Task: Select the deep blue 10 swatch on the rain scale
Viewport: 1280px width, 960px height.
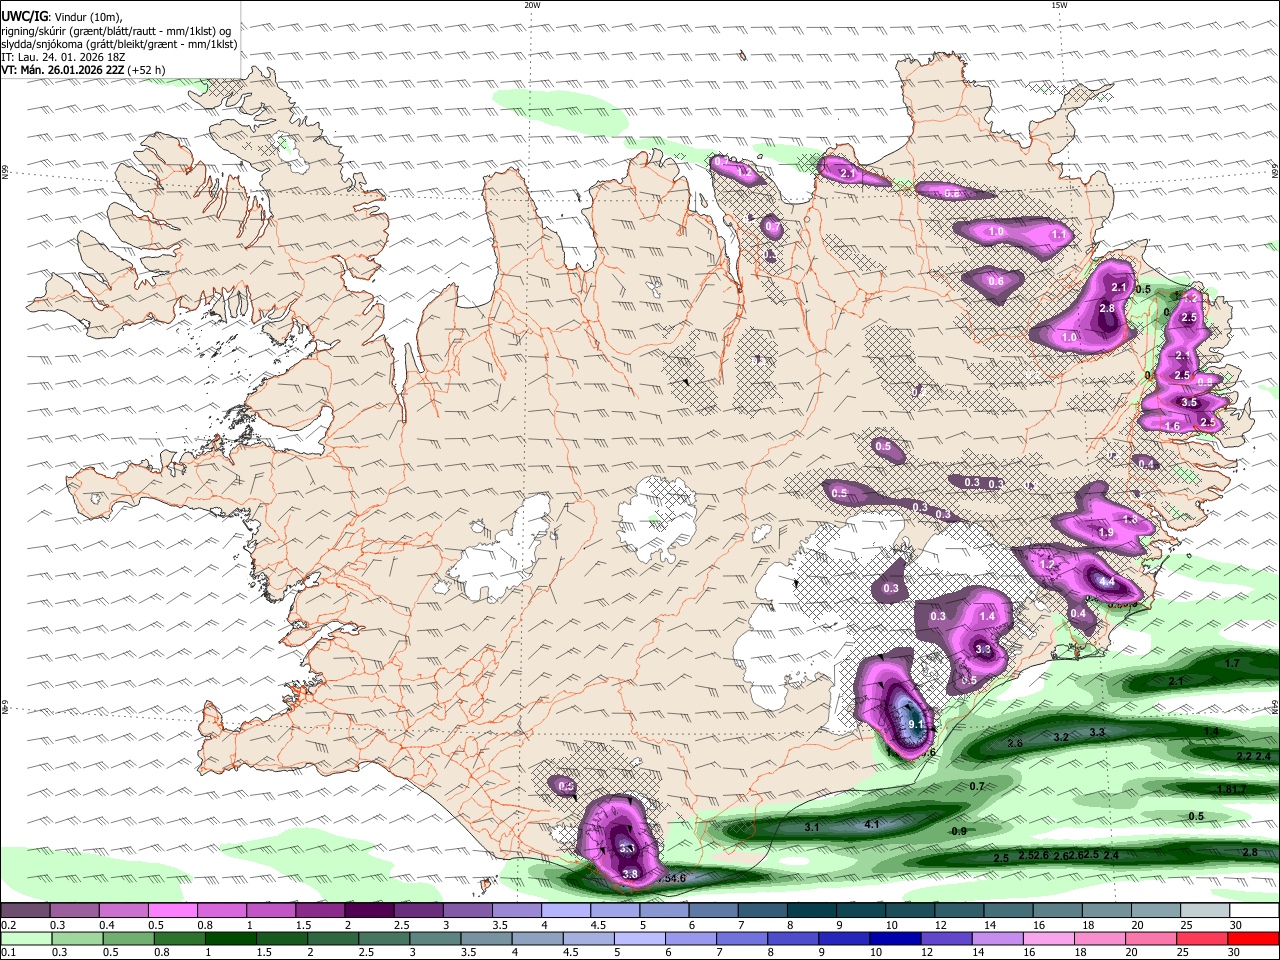Action: point(894,938)
